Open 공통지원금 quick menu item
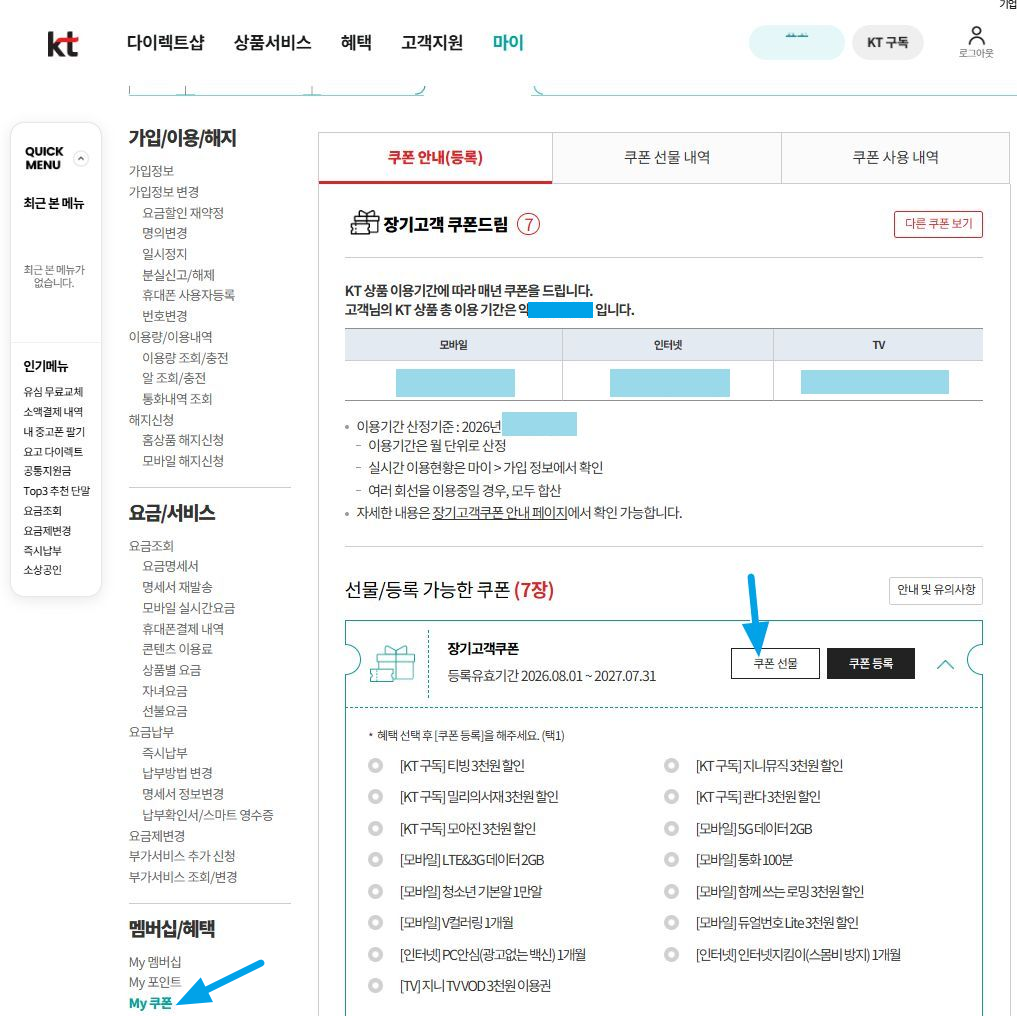Viewport: 1017px width, 1016px height. 47,471
